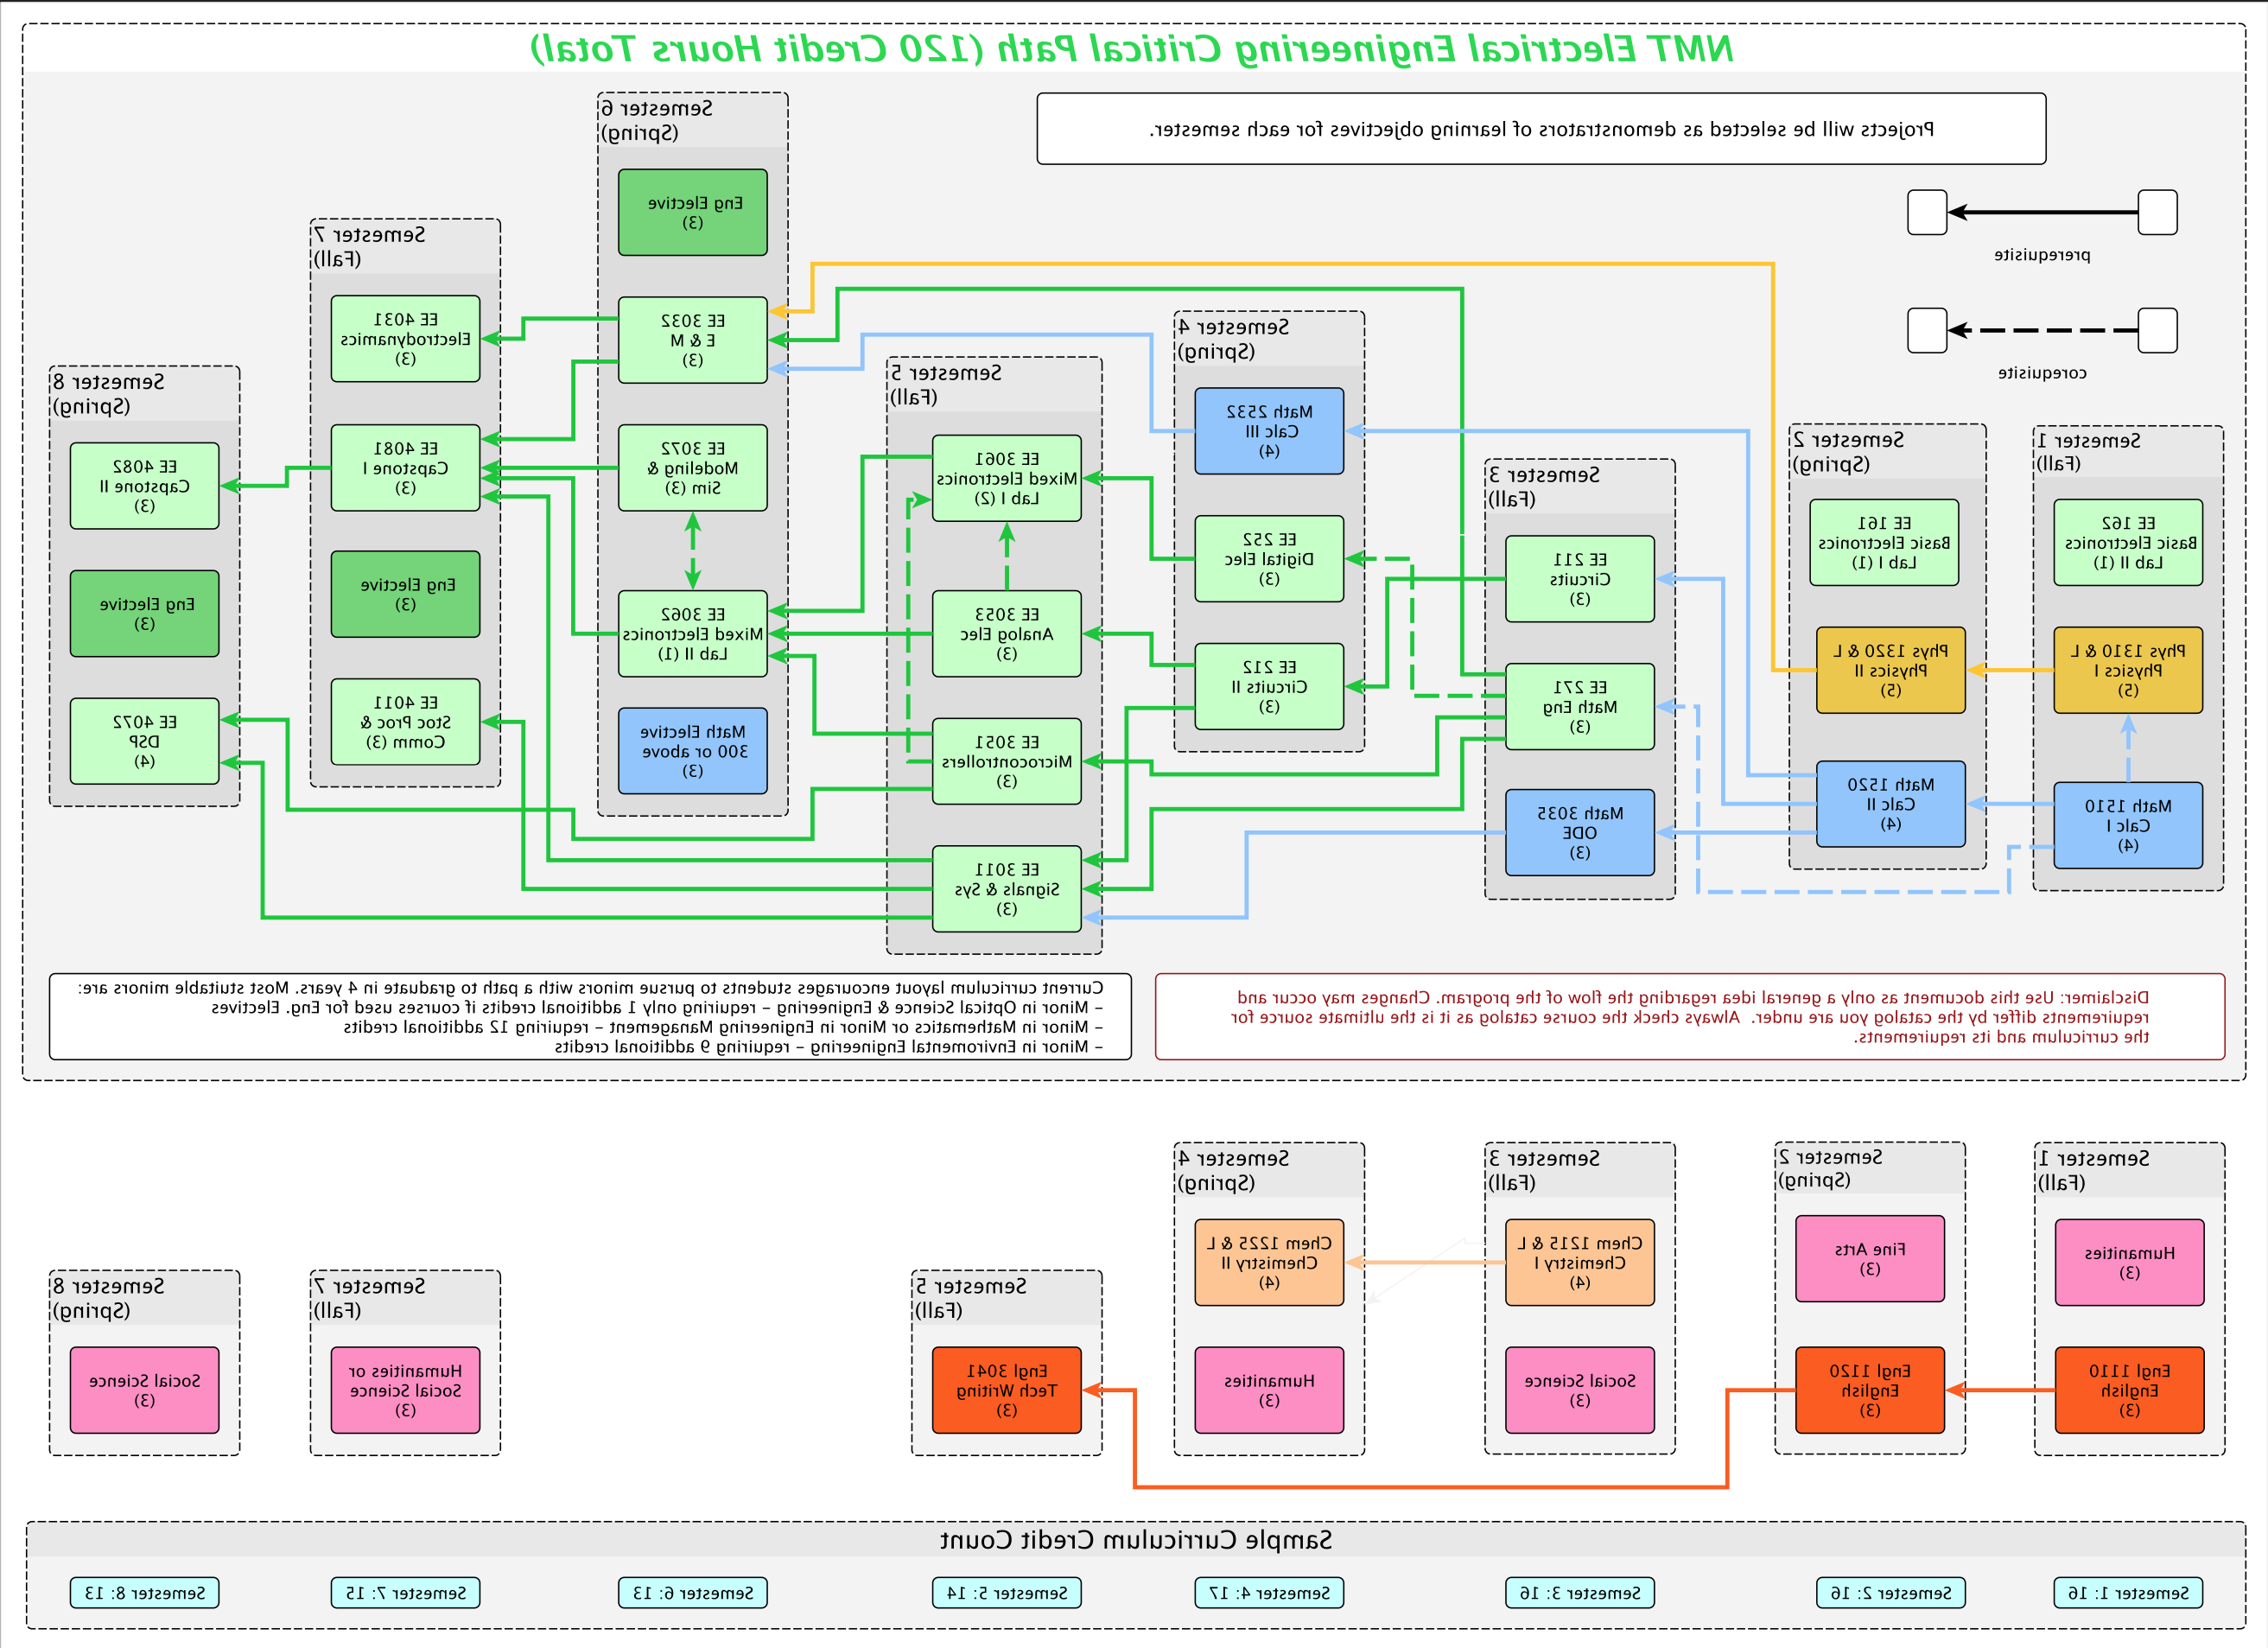Click the EE 3053 Analog Elec box
Viewport: 2268px width, 1648px height.
coord(1006,634)
